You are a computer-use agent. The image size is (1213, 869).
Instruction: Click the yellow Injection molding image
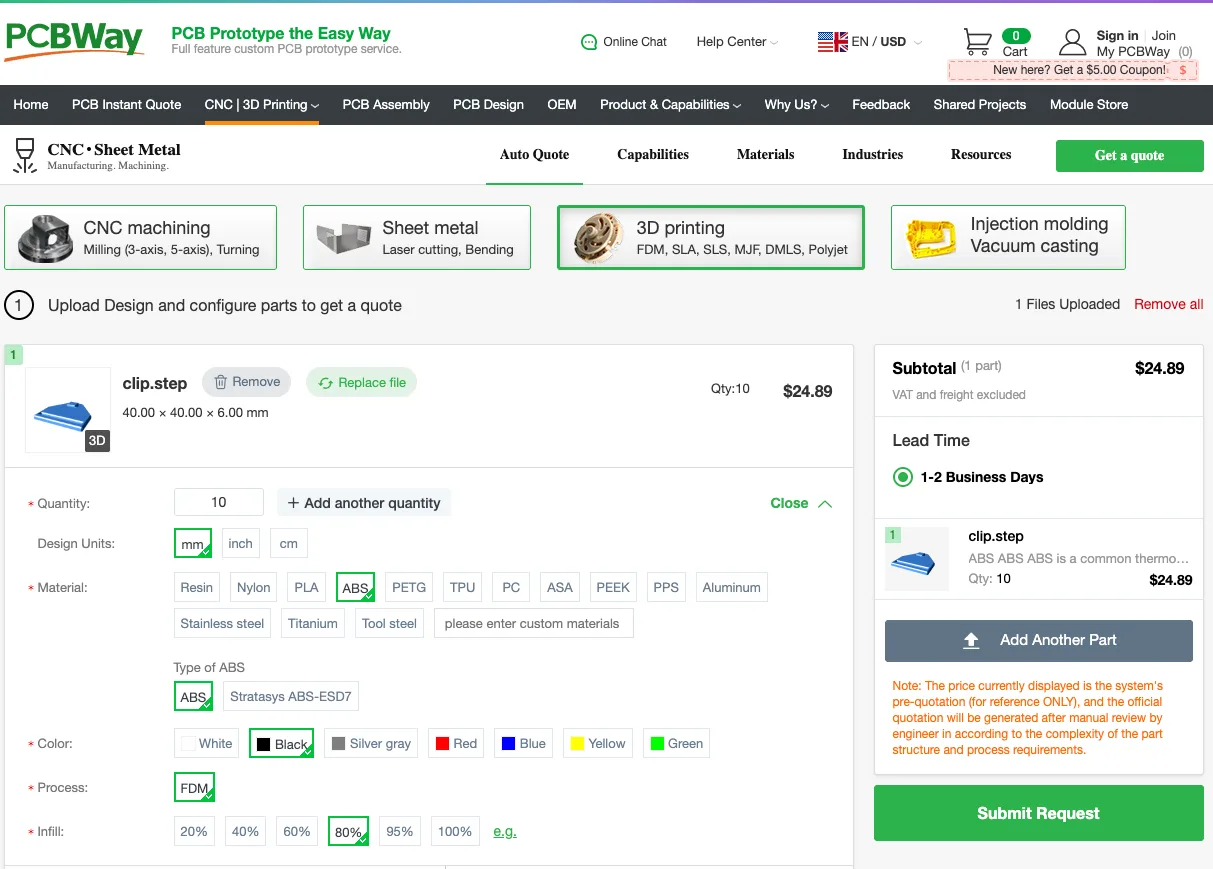[931, 238]
